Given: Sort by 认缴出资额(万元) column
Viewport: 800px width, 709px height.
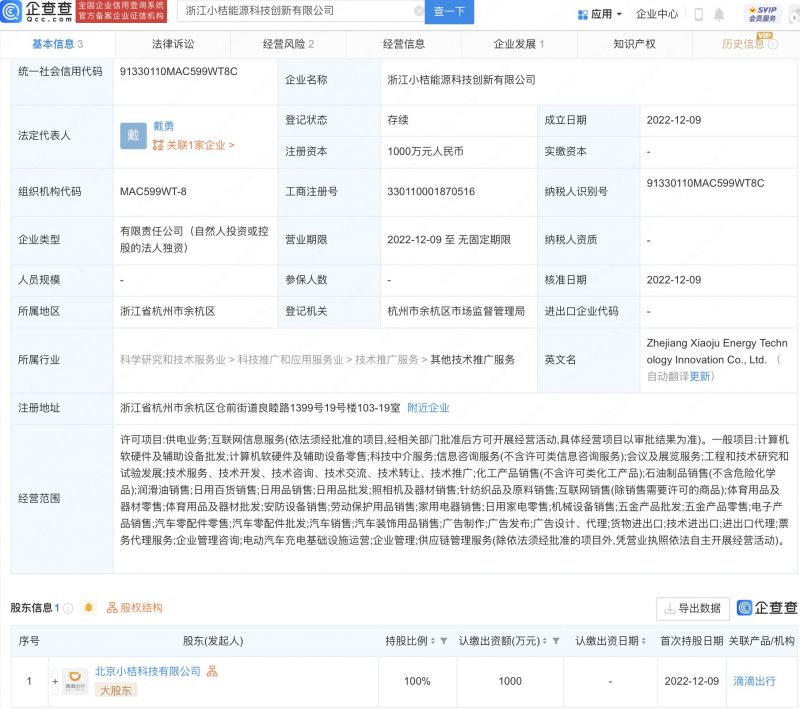Looking at the screenshot, I should click(544, 641).
